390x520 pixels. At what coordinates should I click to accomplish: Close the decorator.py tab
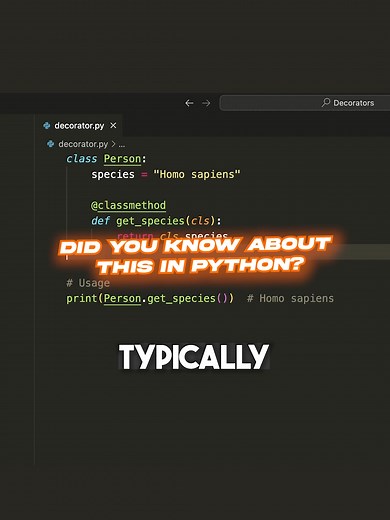[x=113, y=125]
